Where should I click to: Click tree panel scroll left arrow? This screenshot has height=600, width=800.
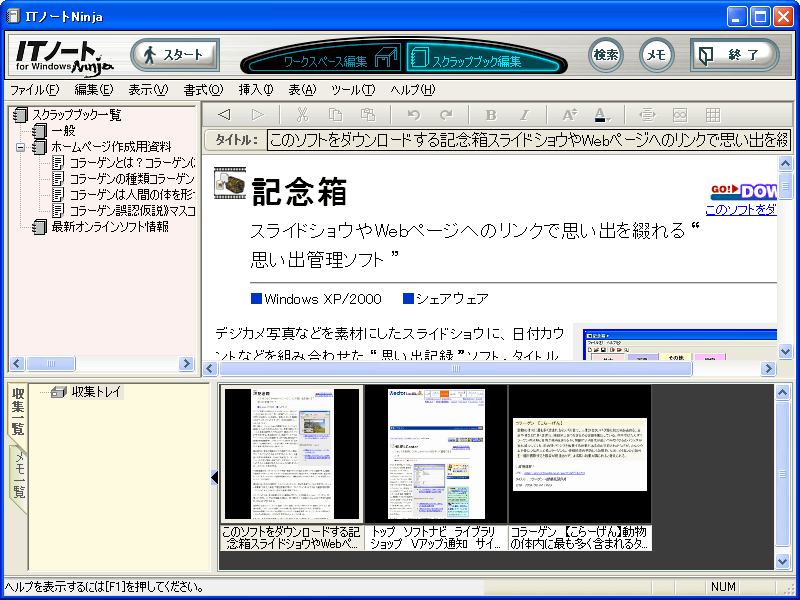pos(17,363)
